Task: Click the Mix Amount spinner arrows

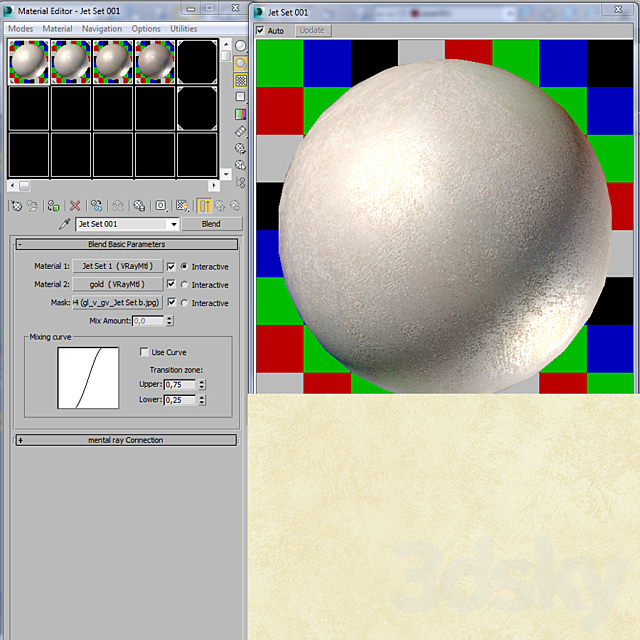Action: [x=170, y=321]
